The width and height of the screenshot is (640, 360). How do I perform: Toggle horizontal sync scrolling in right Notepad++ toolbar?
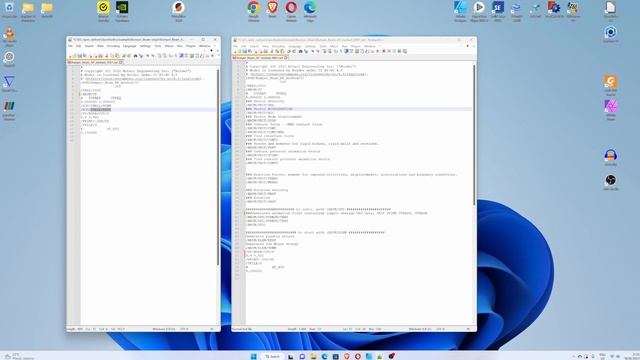tap(329, 51)
